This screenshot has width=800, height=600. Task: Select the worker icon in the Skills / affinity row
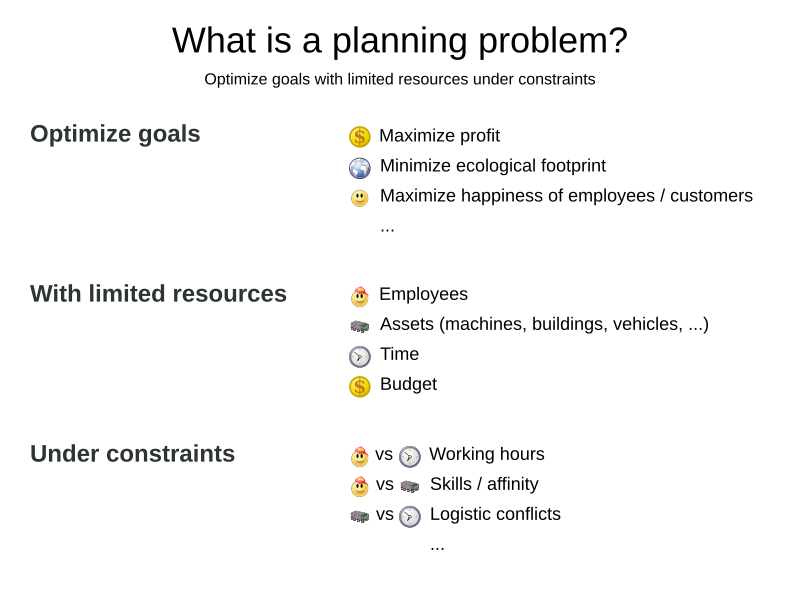[x=360, y=486]
